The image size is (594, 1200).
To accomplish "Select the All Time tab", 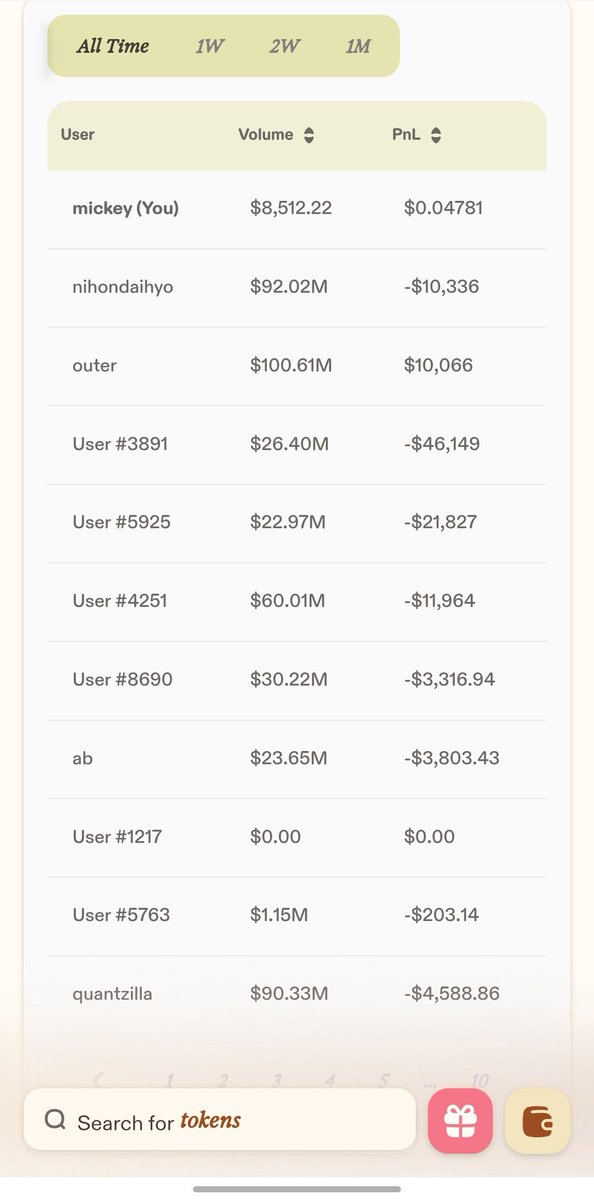I will 113,46.
